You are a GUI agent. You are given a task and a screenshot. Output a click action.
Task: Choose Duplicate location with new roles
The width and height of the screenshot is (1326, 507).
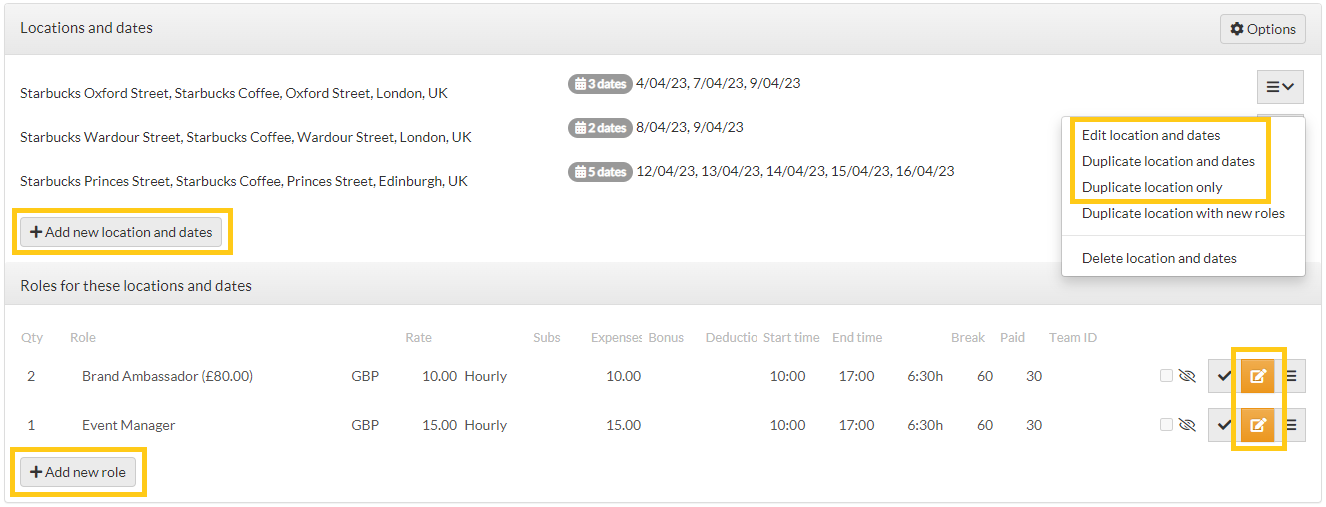pos(1183,213)
